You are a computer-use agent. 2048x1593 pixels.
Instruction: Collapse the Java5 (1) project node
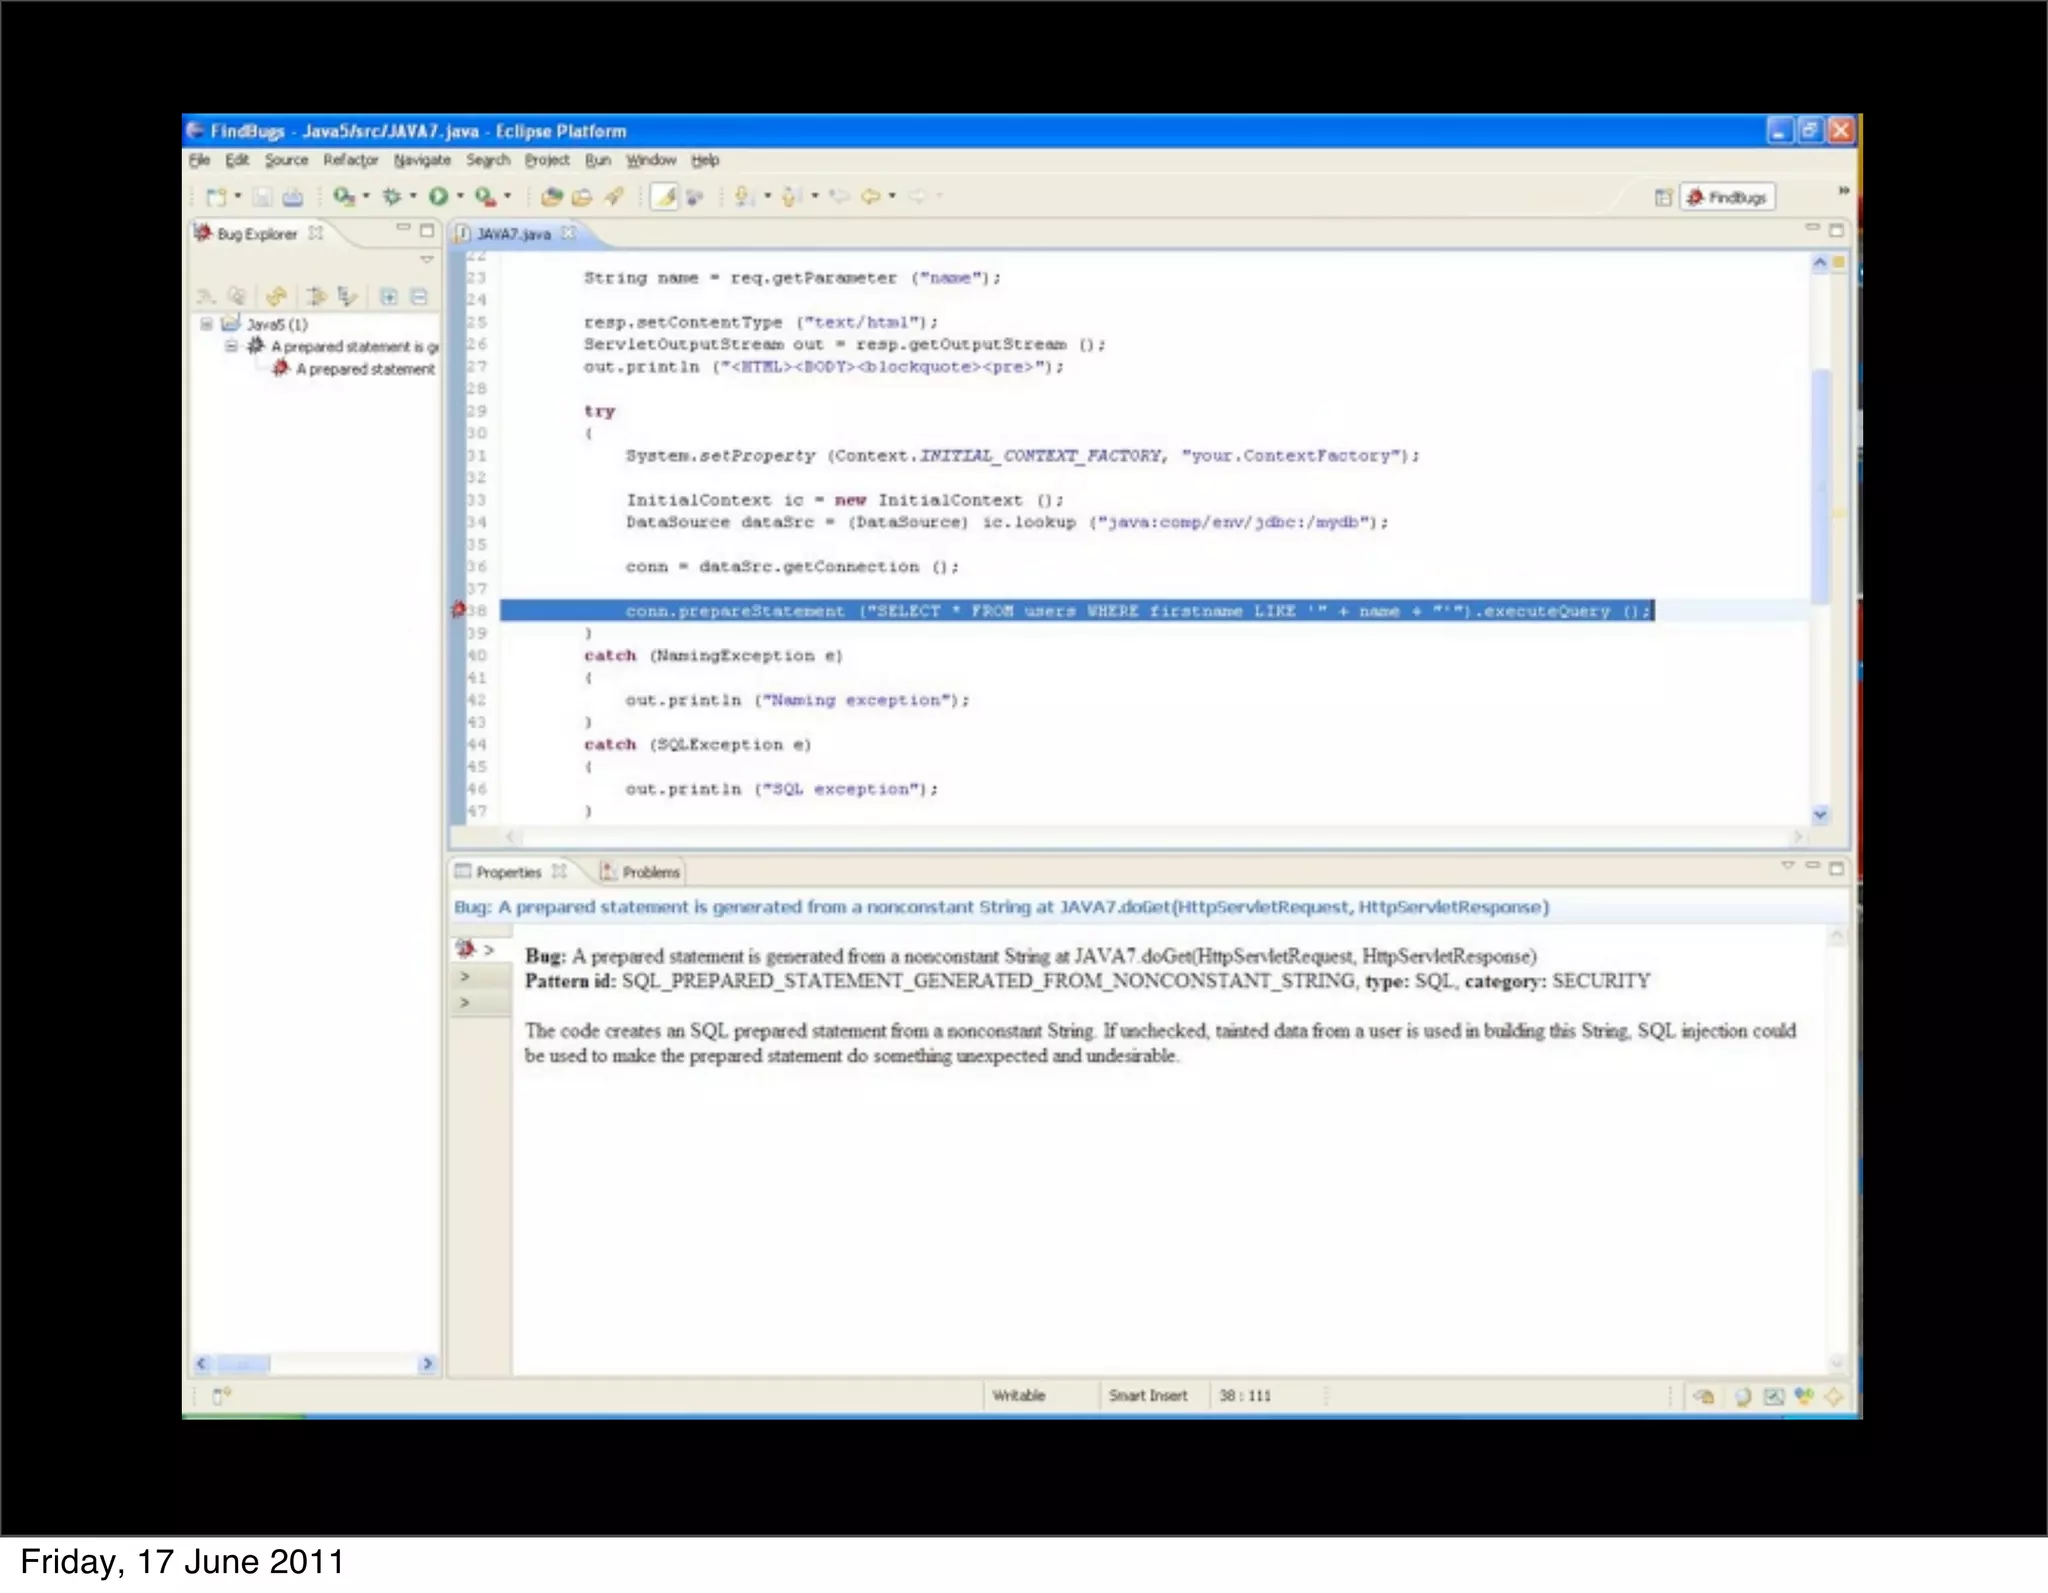point(206,324)
